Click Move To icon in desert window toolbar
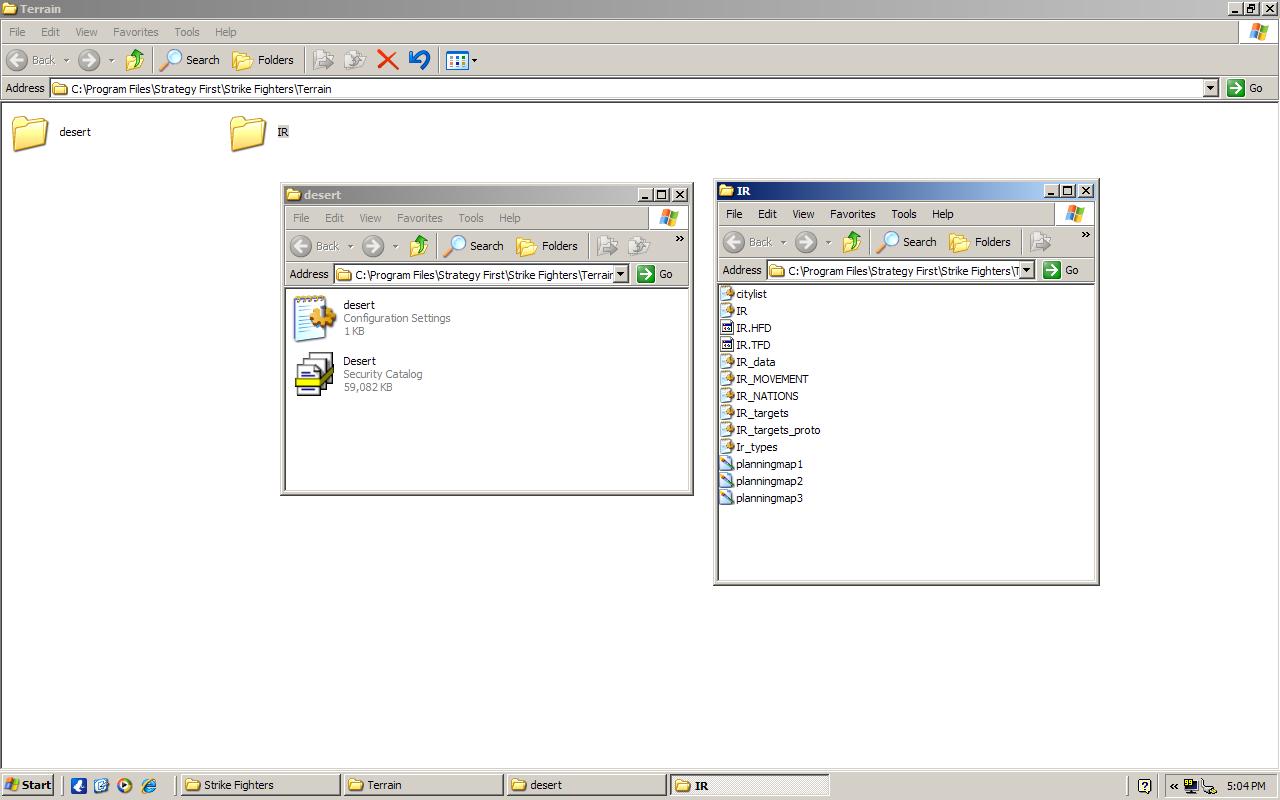Viewport: 1280px width, 800px height. 607,246
